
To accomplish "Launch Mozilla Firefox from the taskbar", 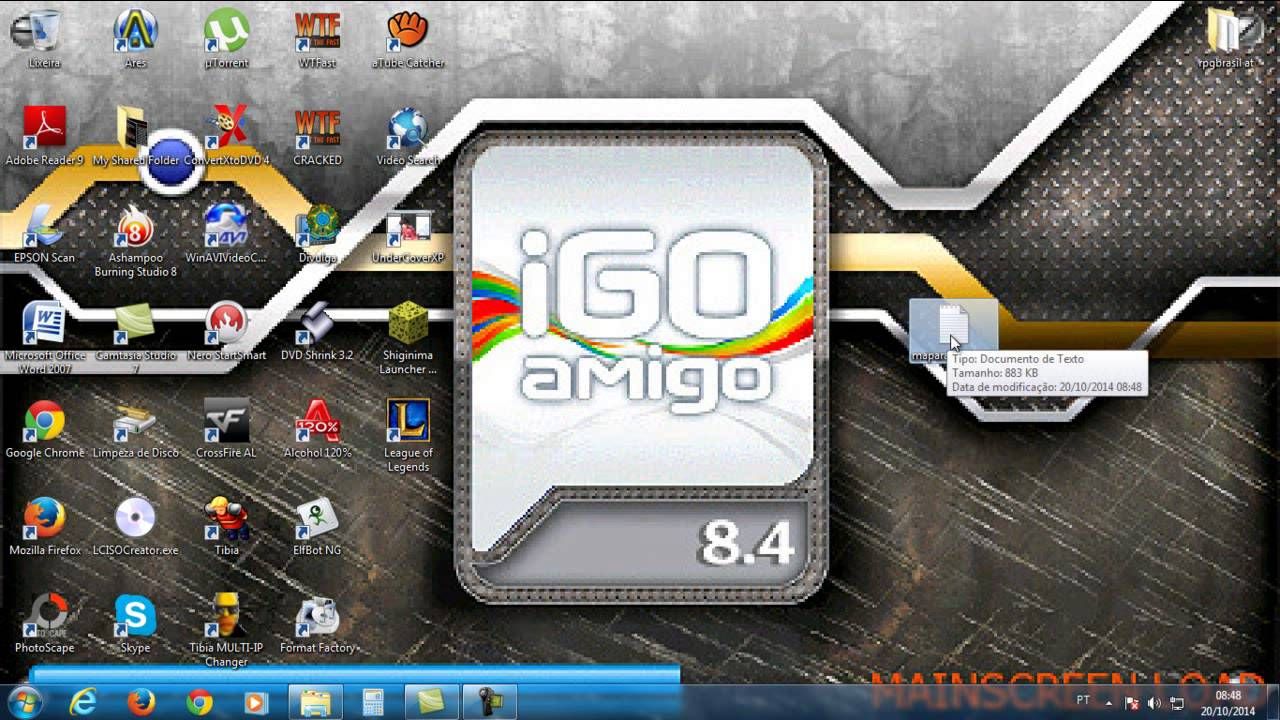I will click(x=143, y=703).
